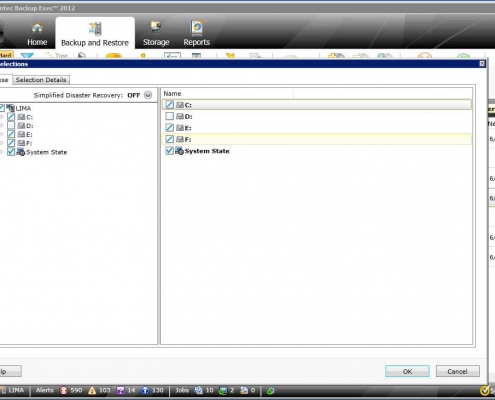Image resolution: width=495 pixels, height=400 pixels.
Task: Uncheck System State checkbox in left tree
Action: [11, 152]
